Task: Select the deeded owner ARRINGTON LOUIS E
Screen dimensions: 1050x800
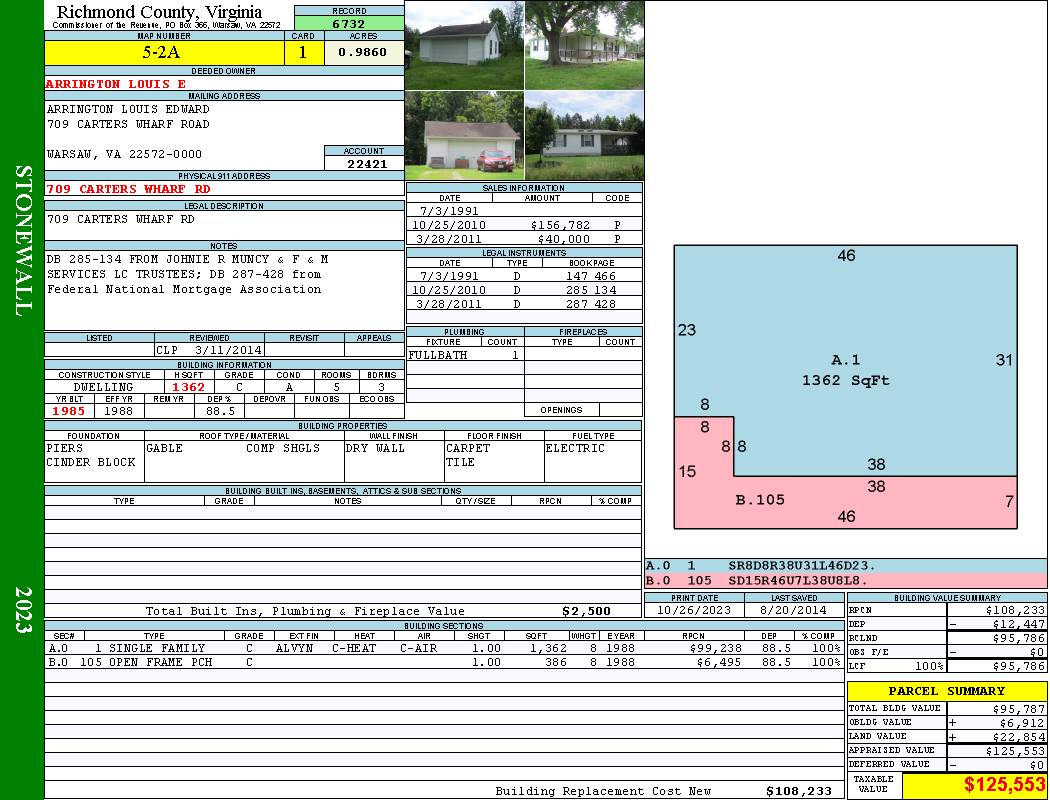Action: click(116, 84)
